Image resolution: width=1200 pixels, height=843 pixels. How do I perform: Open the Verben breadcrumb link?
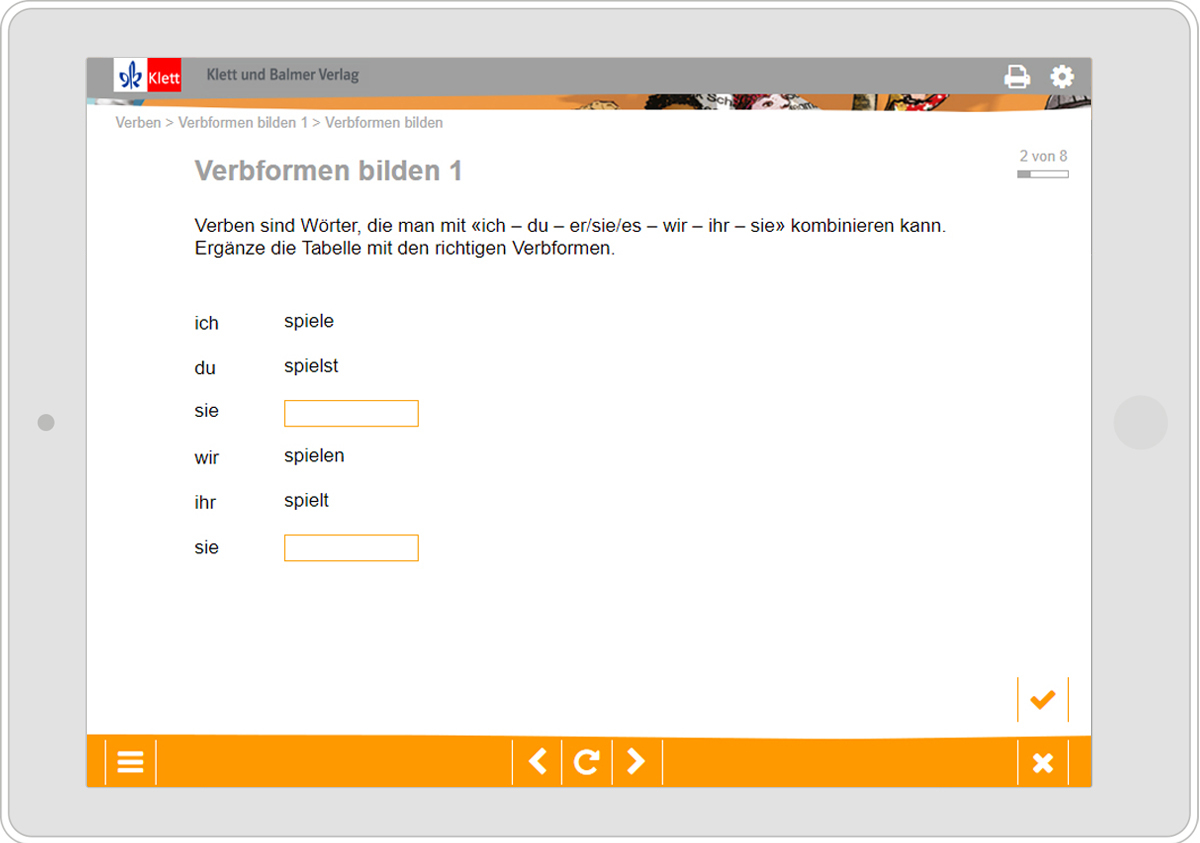click(138, 122)
